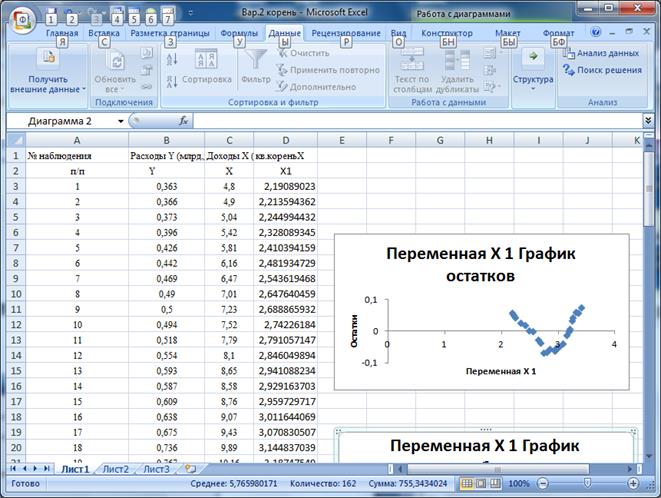This screenshot has width=661, height=498.
Task: Click the zoom in plus button
Action: [633, 483]
